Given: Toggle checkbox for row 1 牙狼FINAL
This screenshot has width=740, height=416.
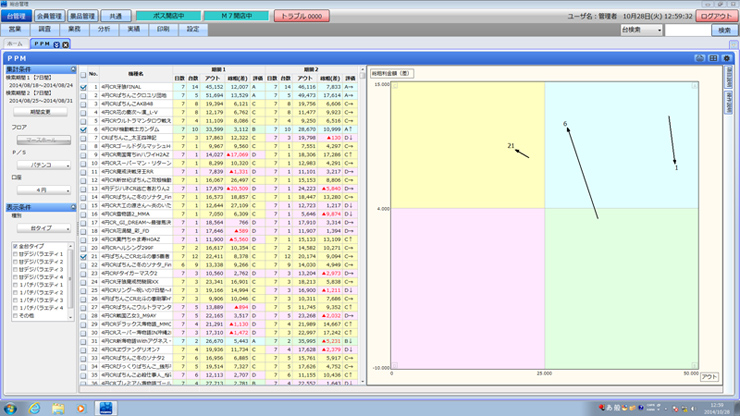Looking at the screenshot, I should [x=84, y=87].
